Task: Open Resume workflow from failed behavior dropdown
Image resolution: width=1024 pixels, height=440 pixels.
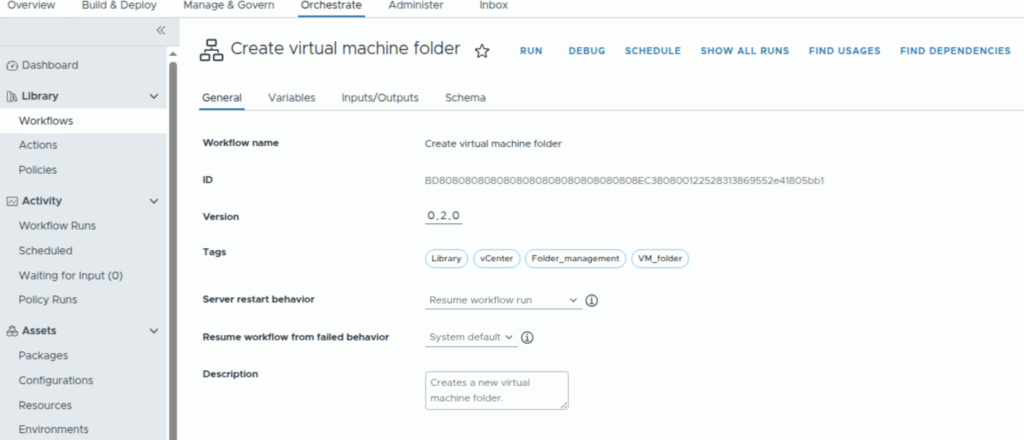Action: pos(471,338)
